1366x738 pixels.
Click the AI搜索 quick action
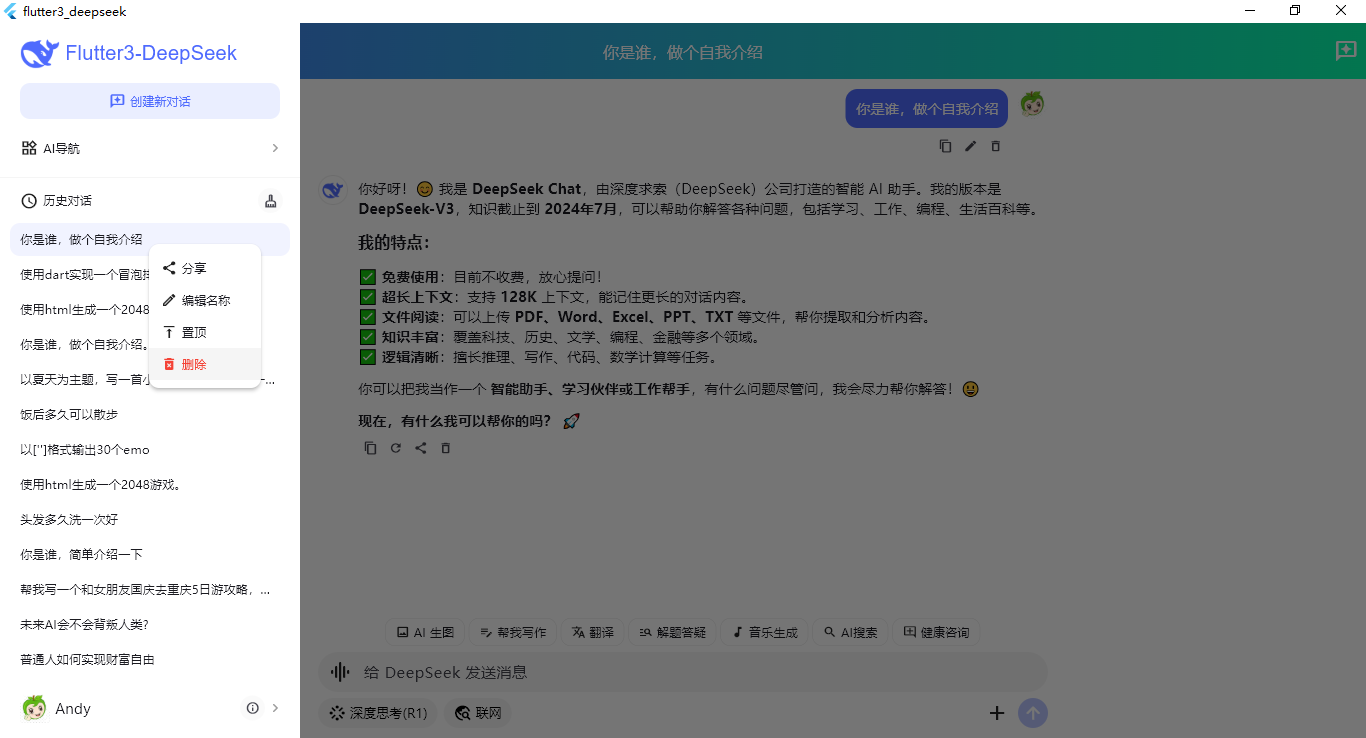(x=851, y=632)
